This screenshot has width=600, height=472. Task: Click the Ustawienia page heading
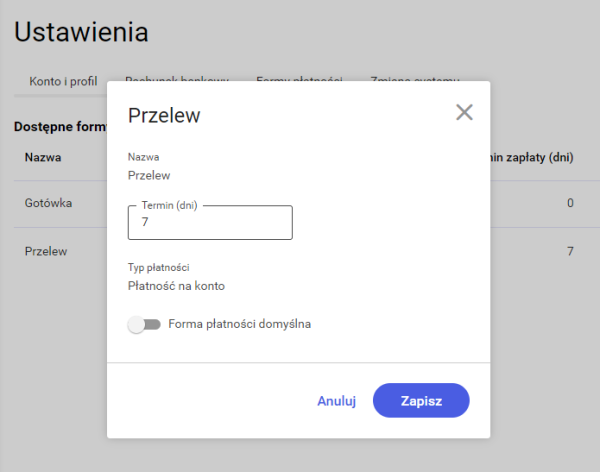point(82,31)
